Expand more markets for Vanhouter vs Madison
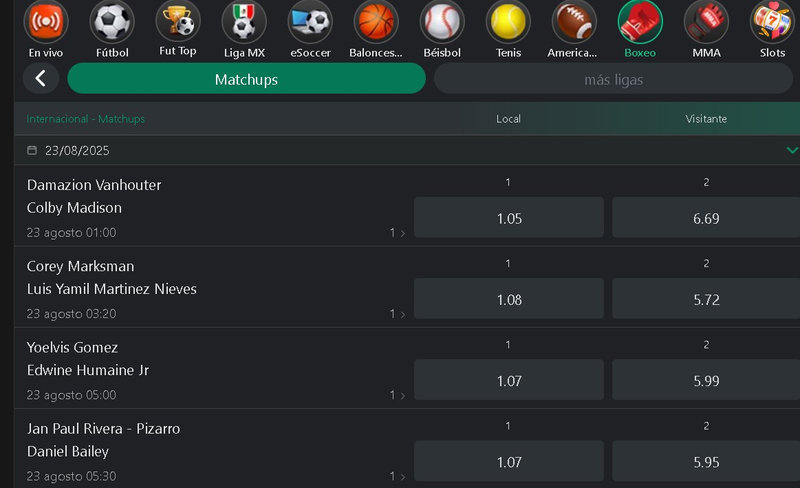This screenshot has width=800, height=488. click(397, 233)
